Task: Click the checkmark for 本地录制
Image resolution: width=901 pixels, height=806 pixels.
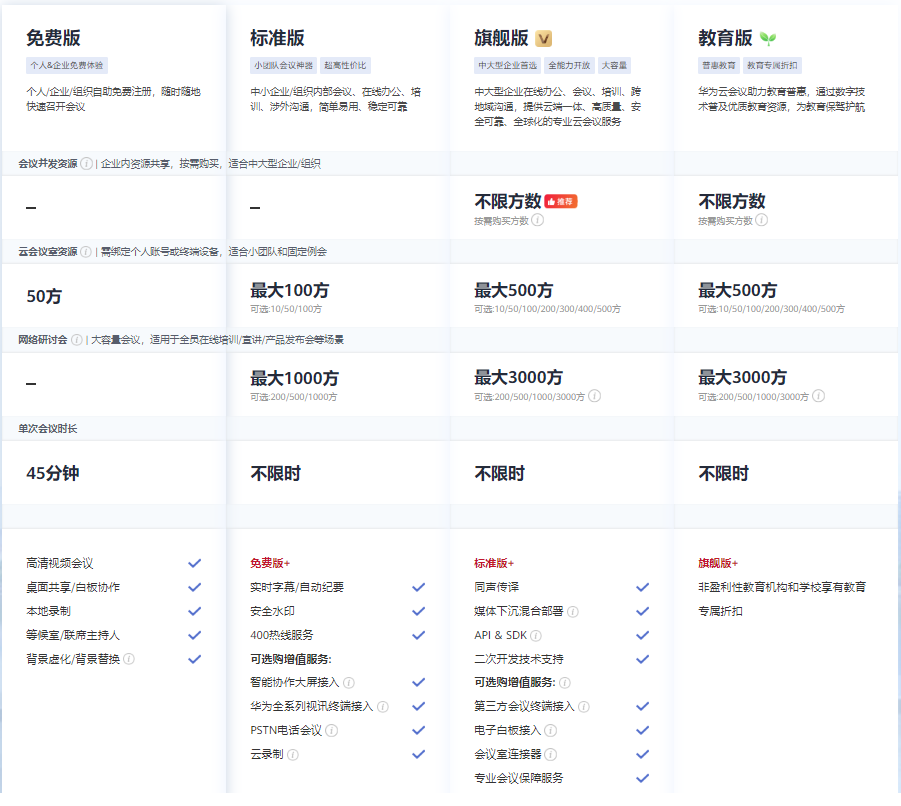Action: pyautogui.click(x=195, y=611)
